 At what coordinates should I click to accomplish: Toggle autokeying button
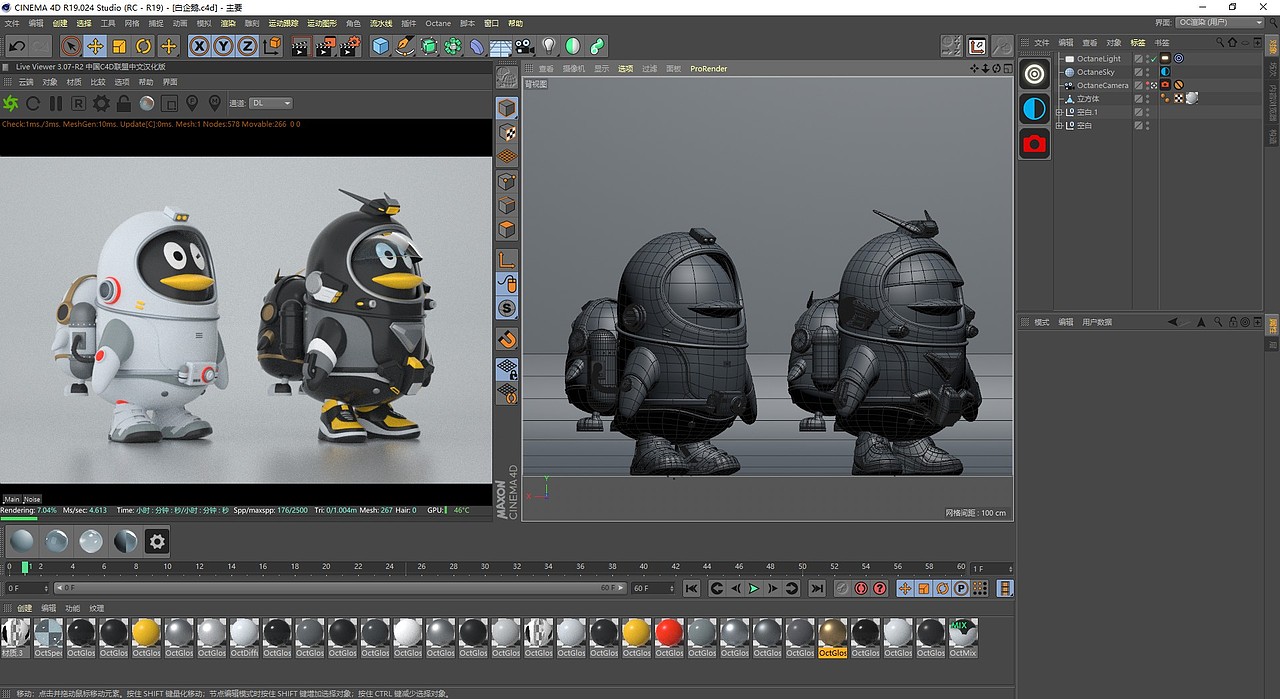pos(861,588)
